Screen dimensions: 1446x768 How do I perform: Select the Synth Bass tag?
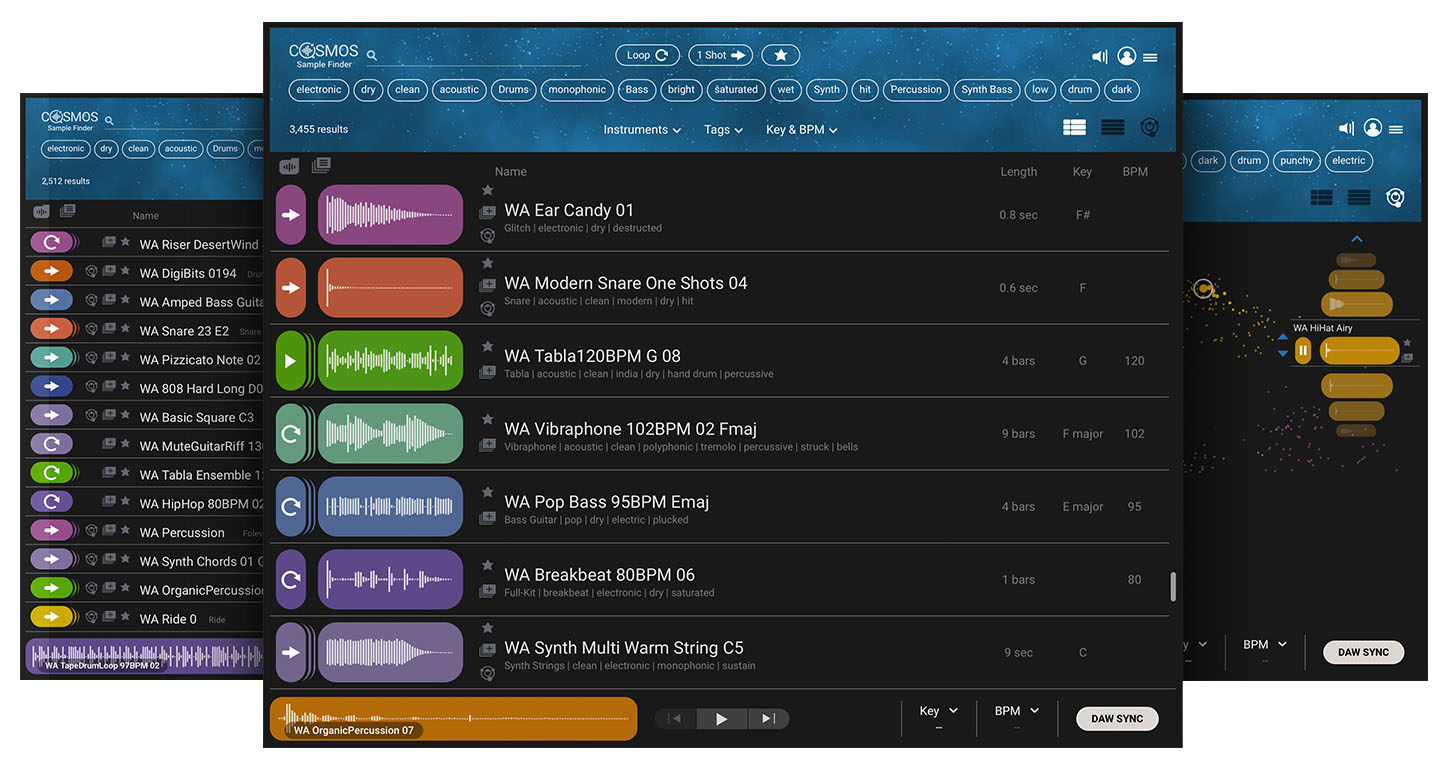click(987, 90)
